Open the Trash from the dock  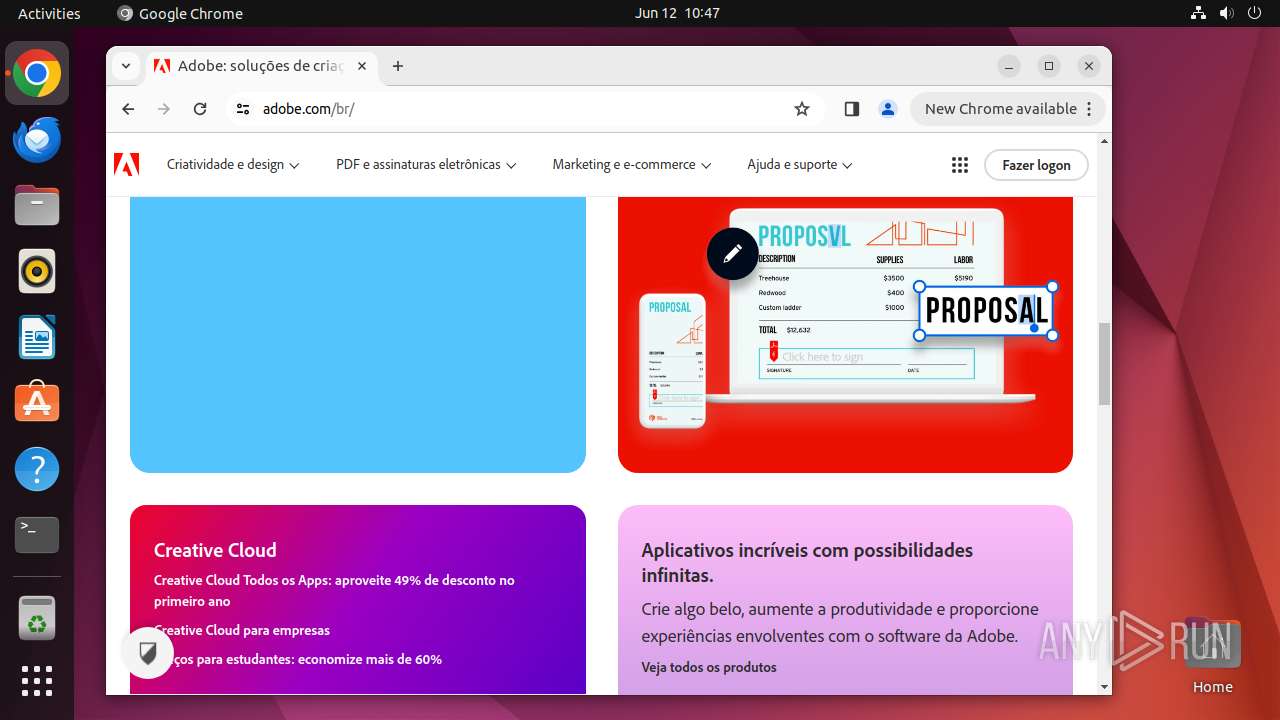point(37,618)
